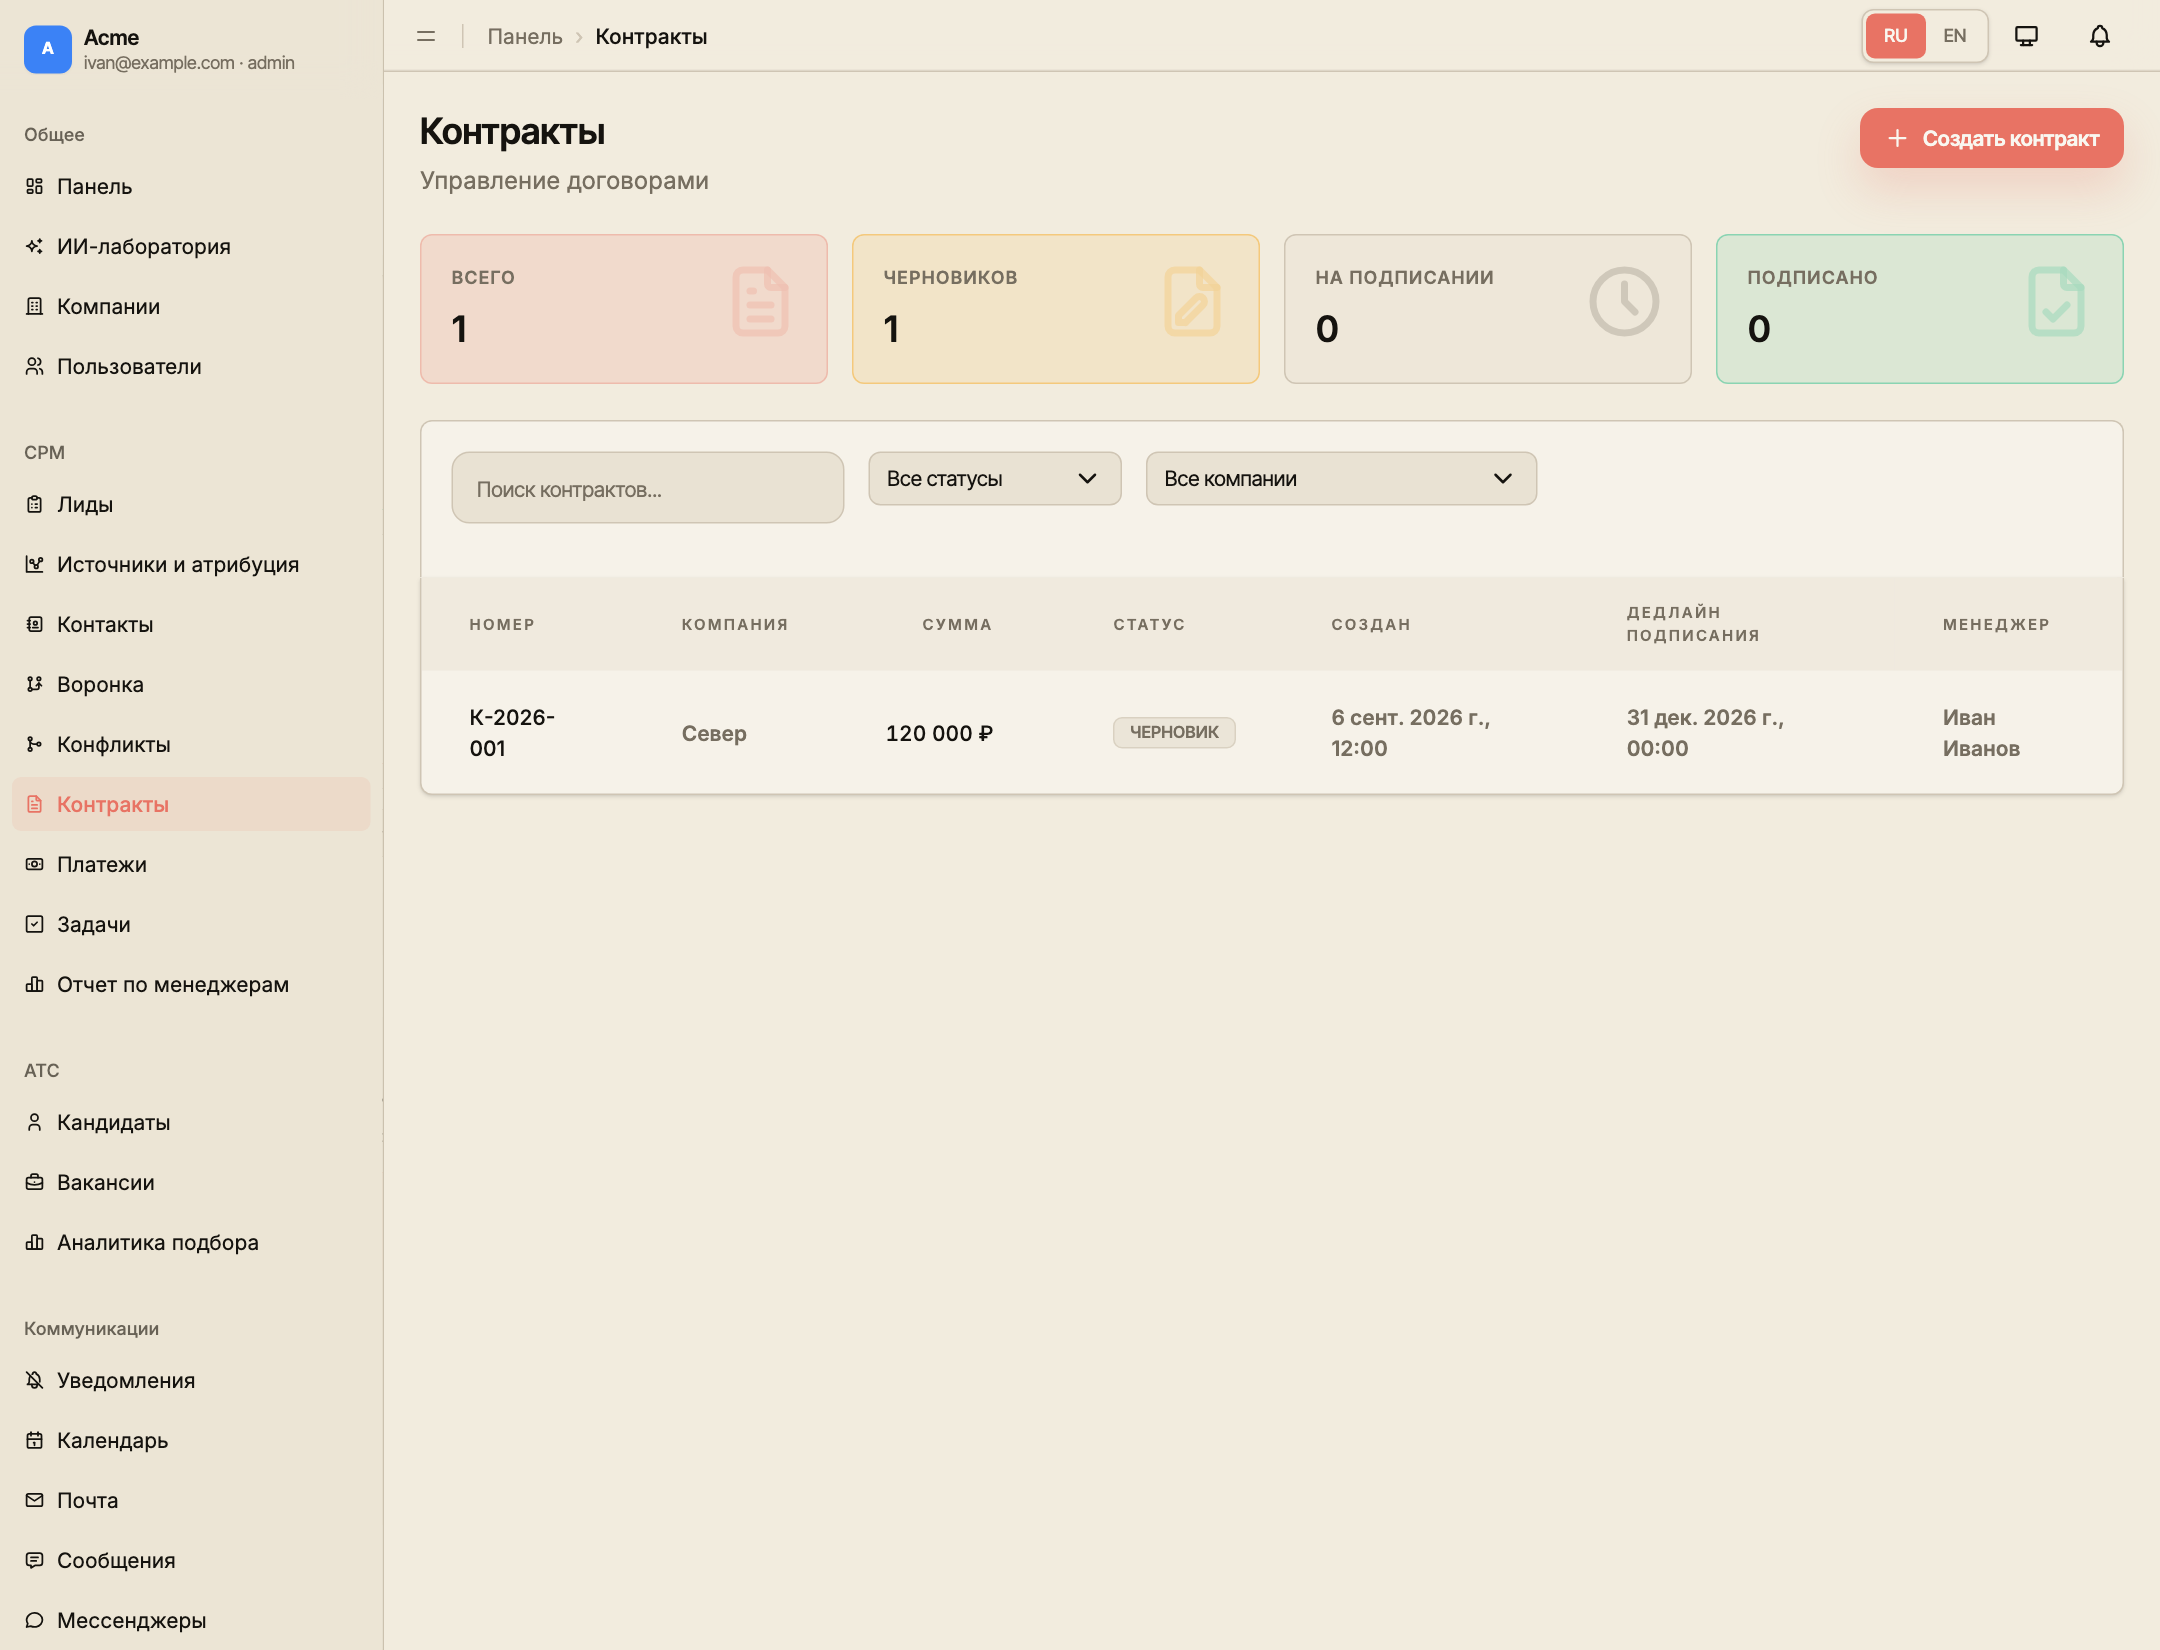This screenshot has width=2160, height=1650.
Task: Click the Создать контракт button
Action: (x=1991, y=138)
